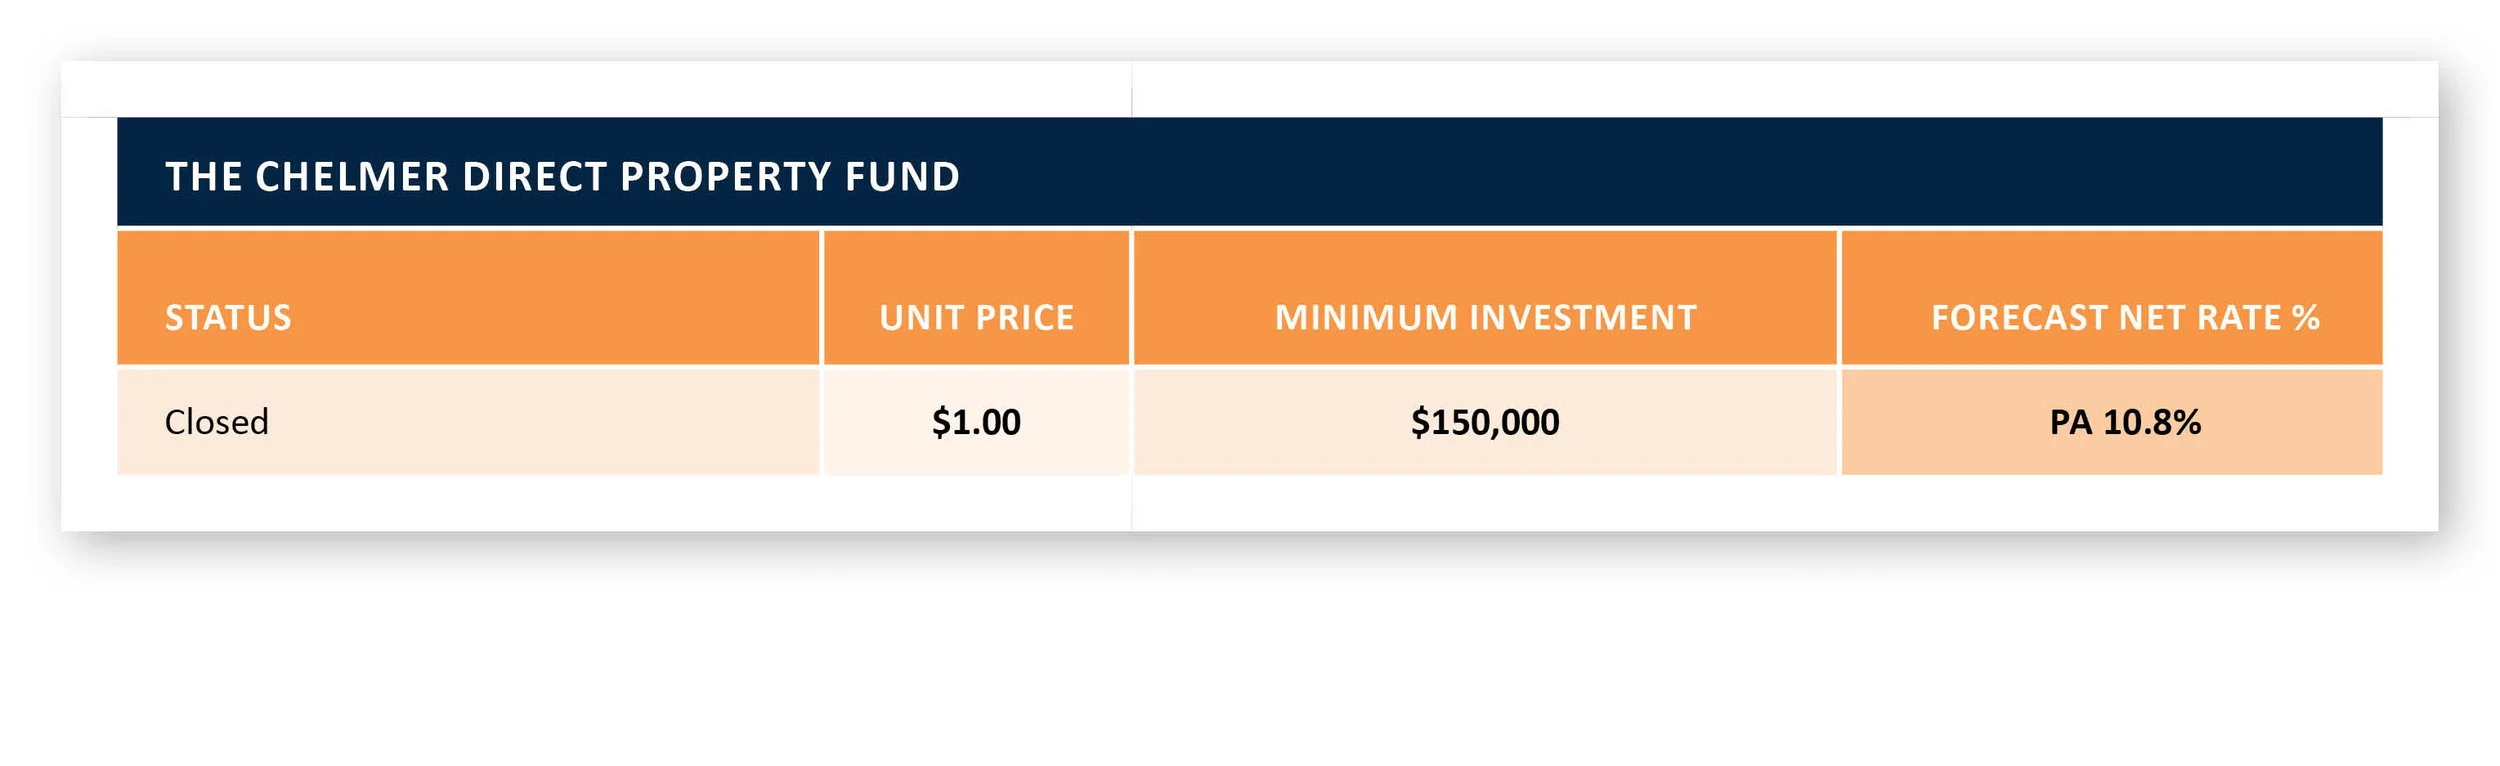Image resolution: width=2500 pixels, height=766 pixels.
Task: Click the $150,000 minimum investment value
Action: (x=1485, y=422)
